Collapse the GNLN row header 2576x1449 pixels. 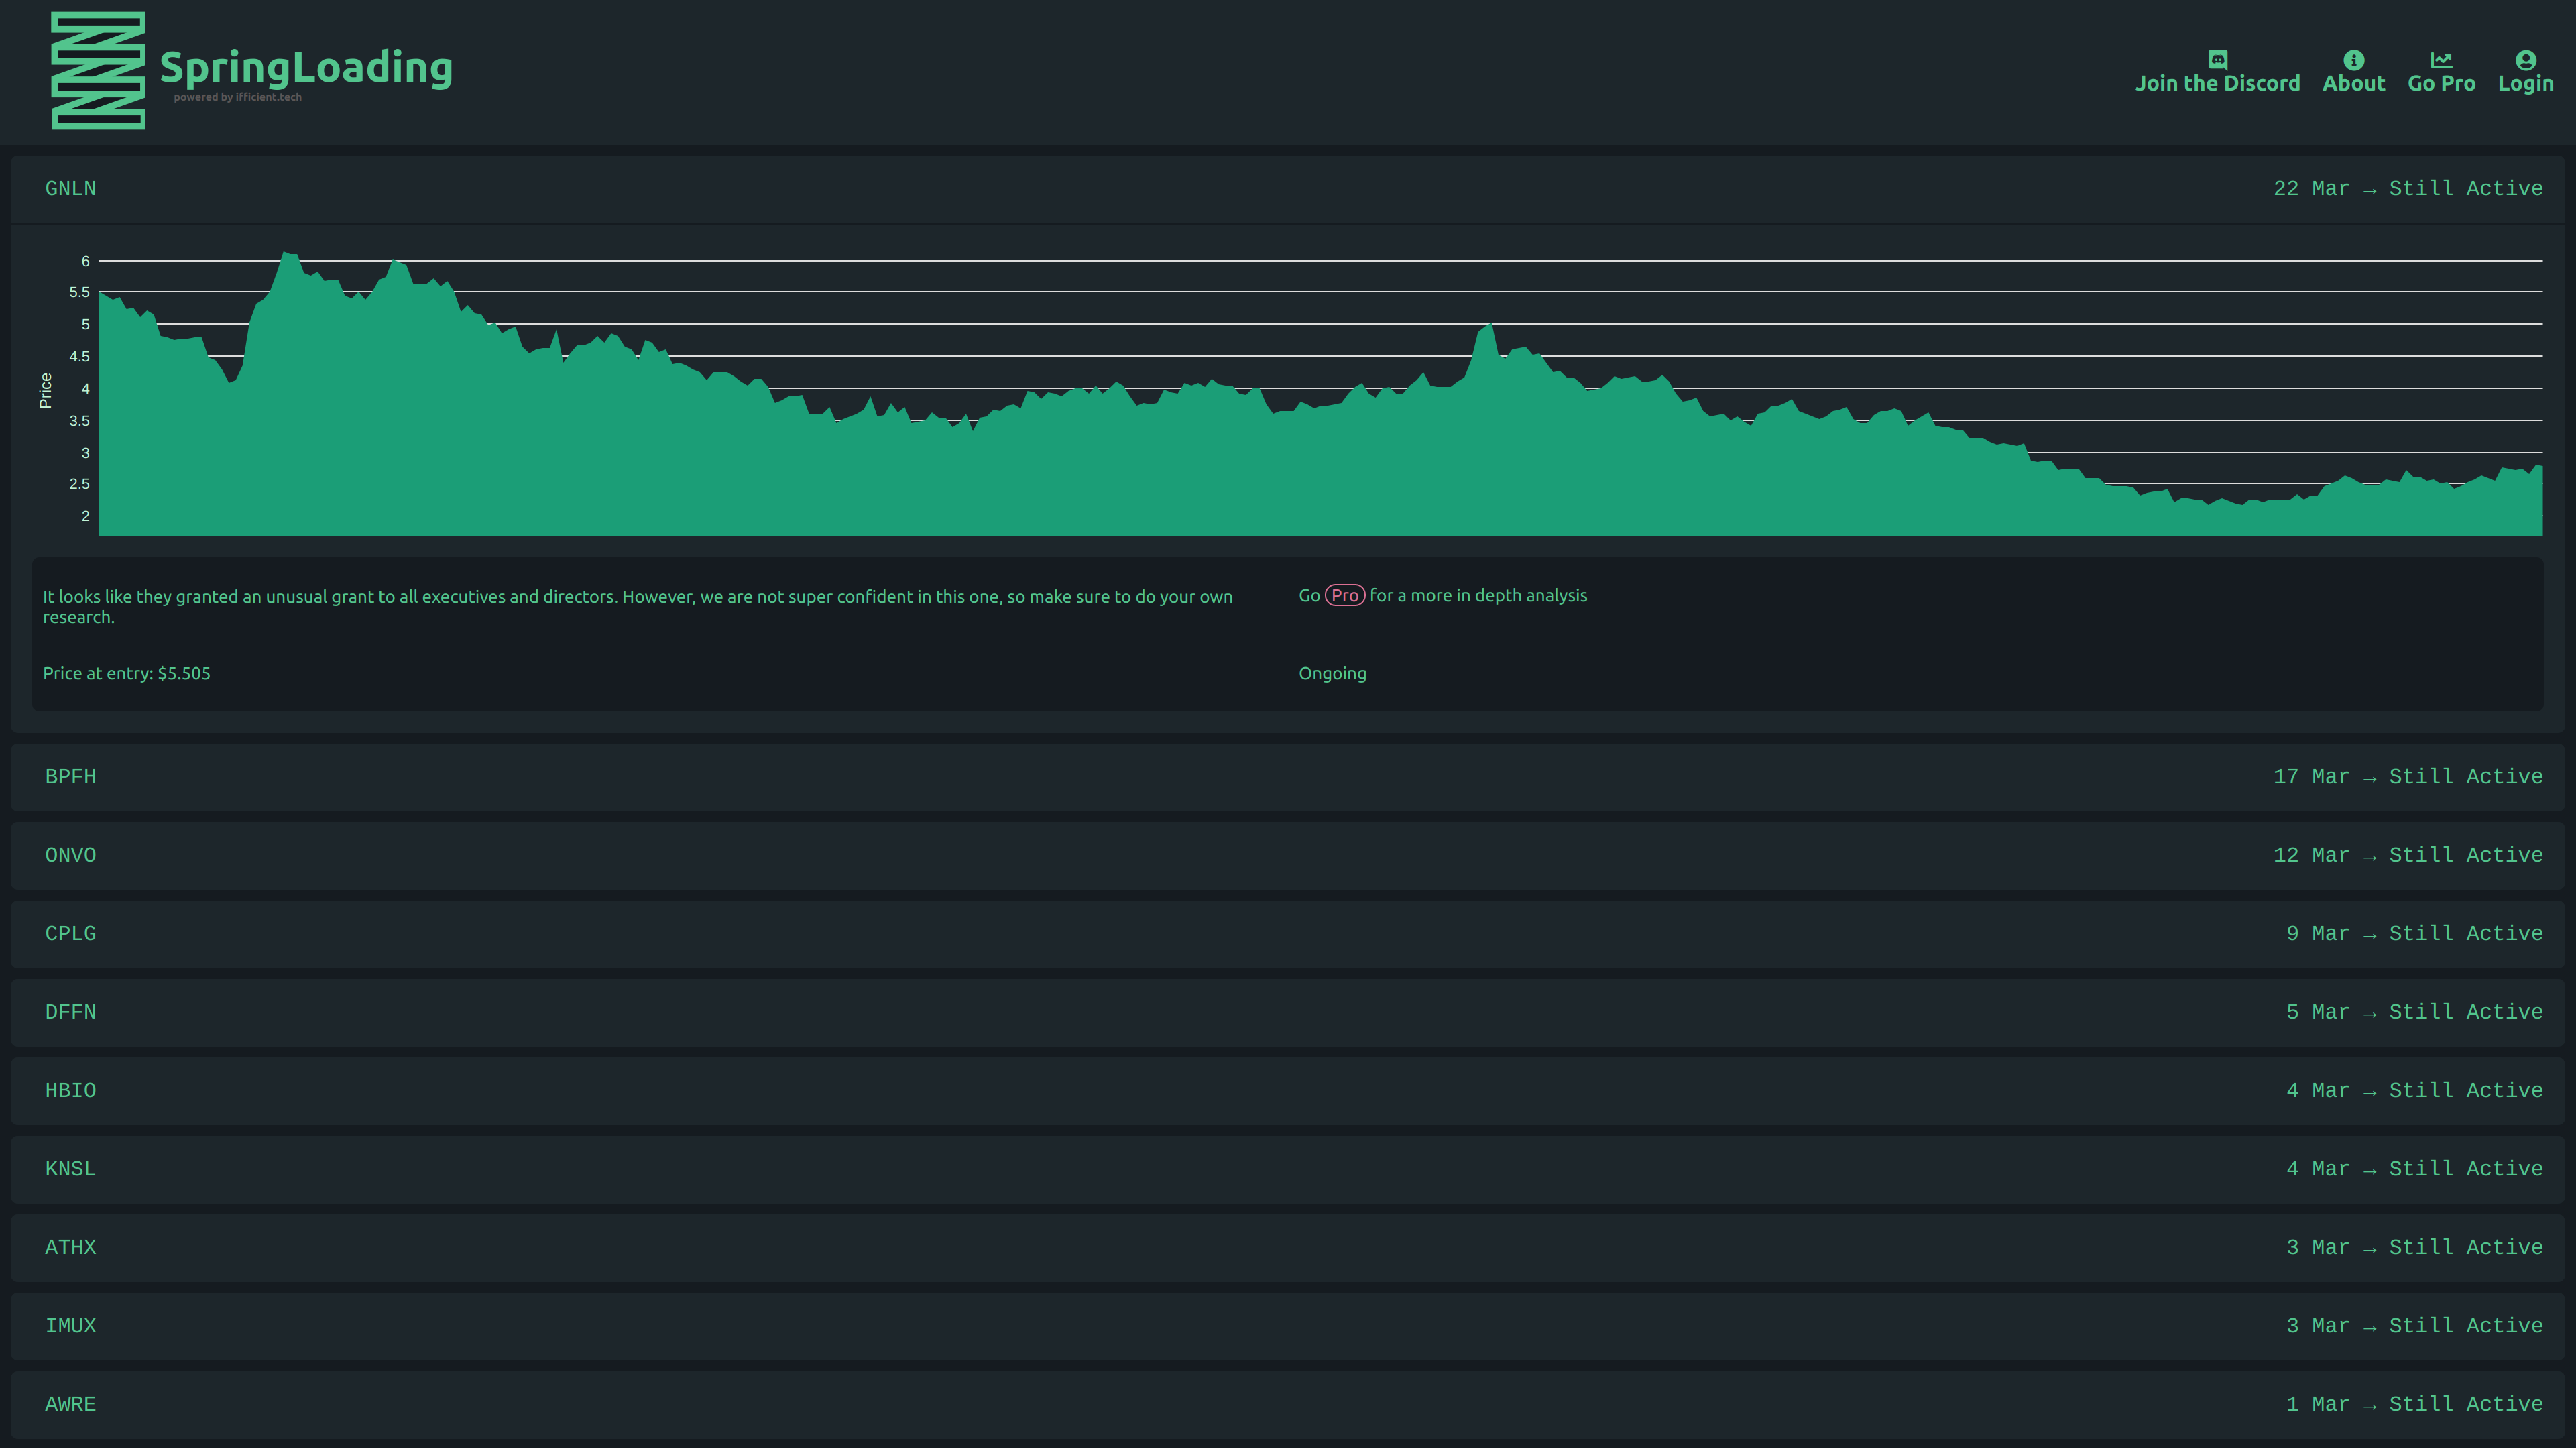(x=1287, y=189)
